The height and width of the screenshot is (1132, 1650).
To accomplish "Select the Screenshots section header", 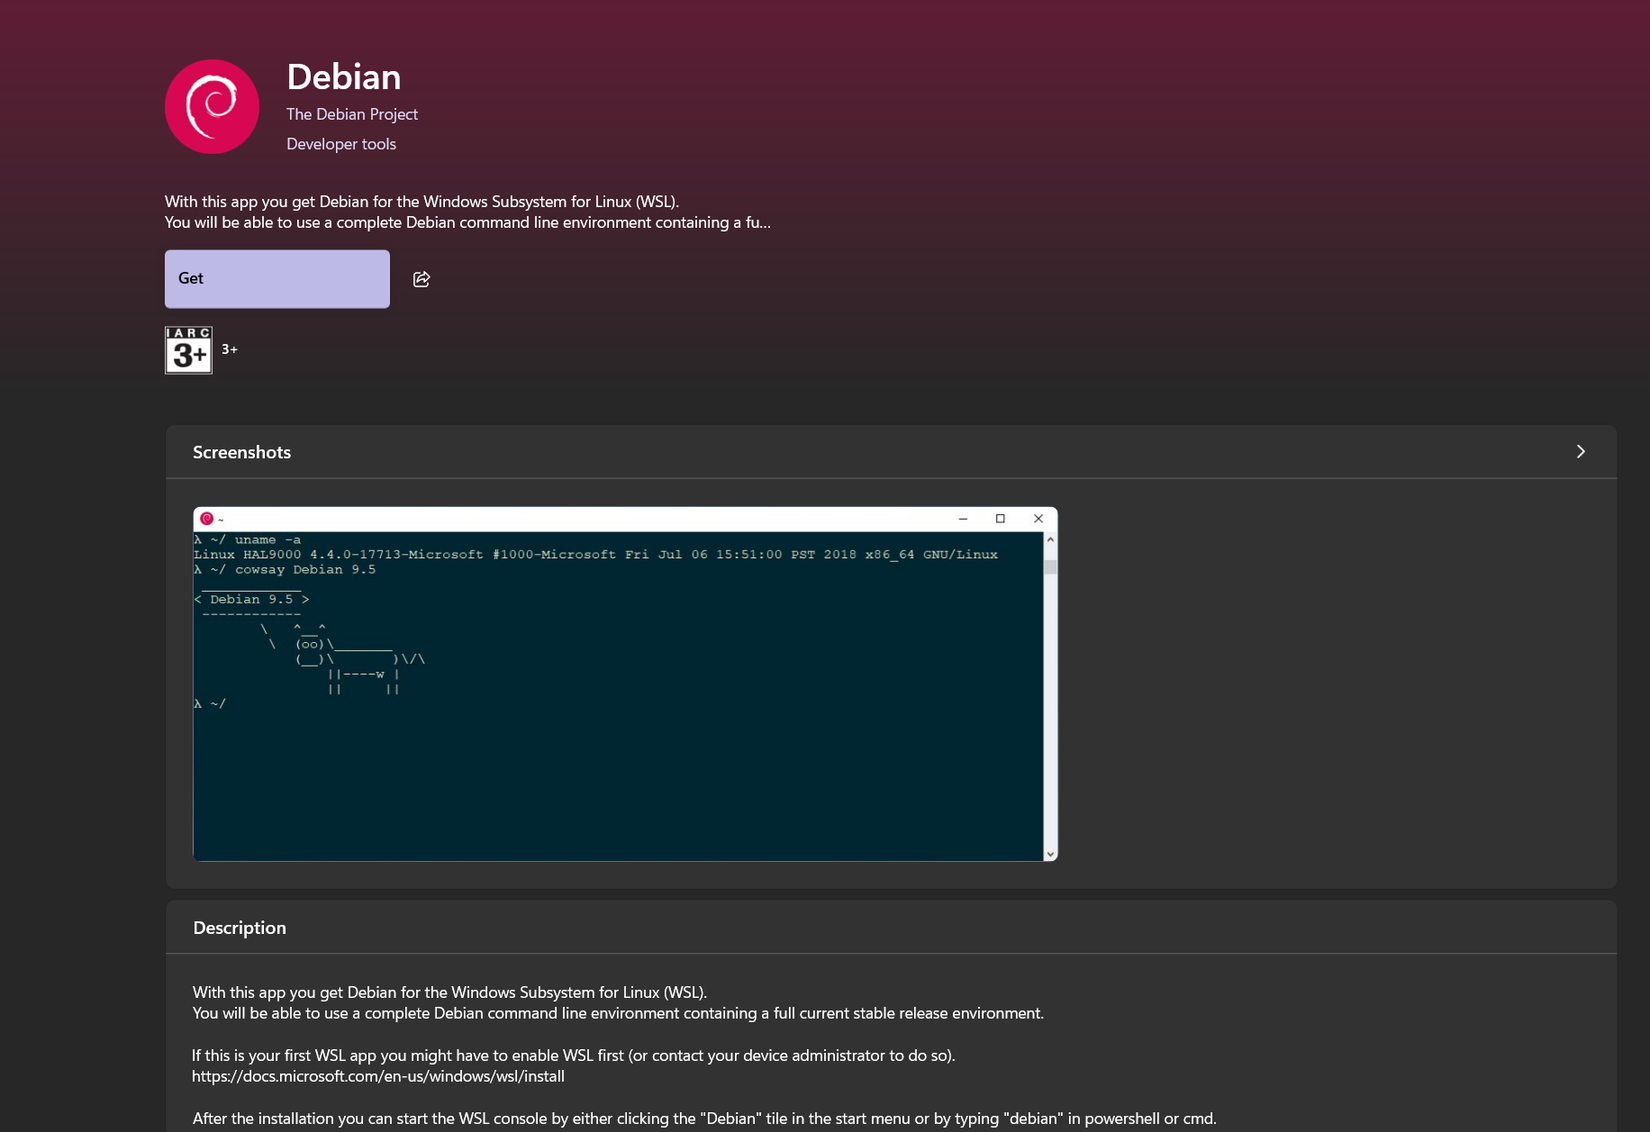I will click(241, 452).
